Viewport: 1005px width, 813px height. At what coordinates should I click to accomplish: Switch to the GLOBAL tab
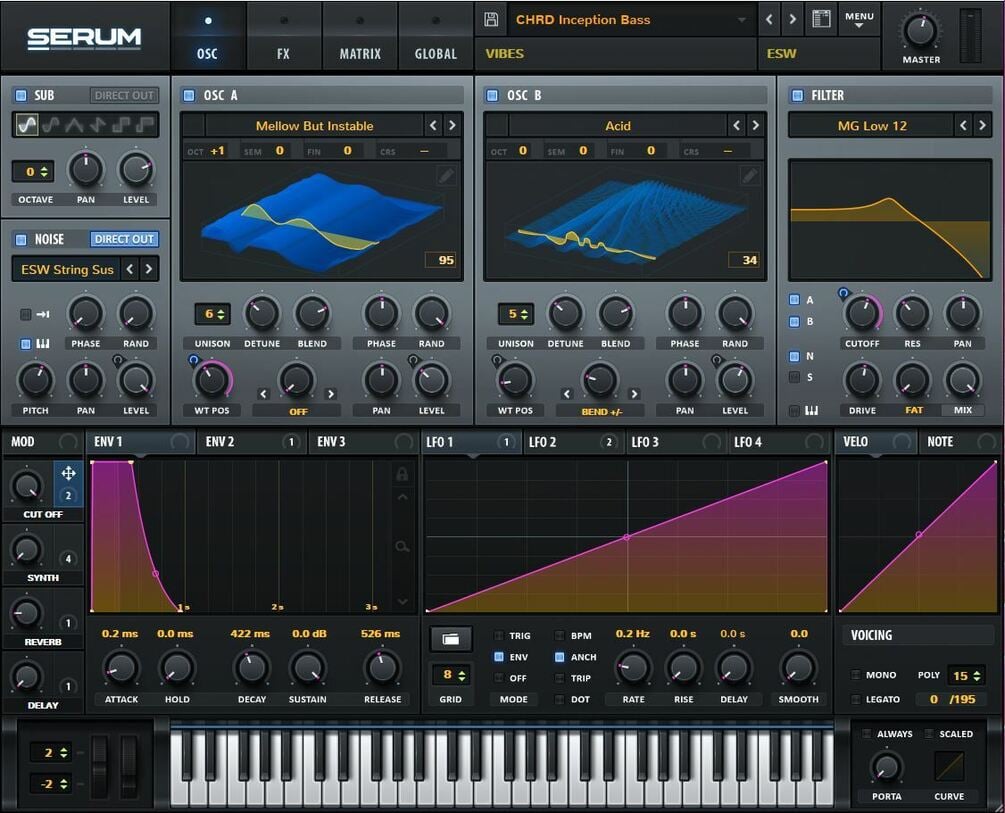(436, 38)
